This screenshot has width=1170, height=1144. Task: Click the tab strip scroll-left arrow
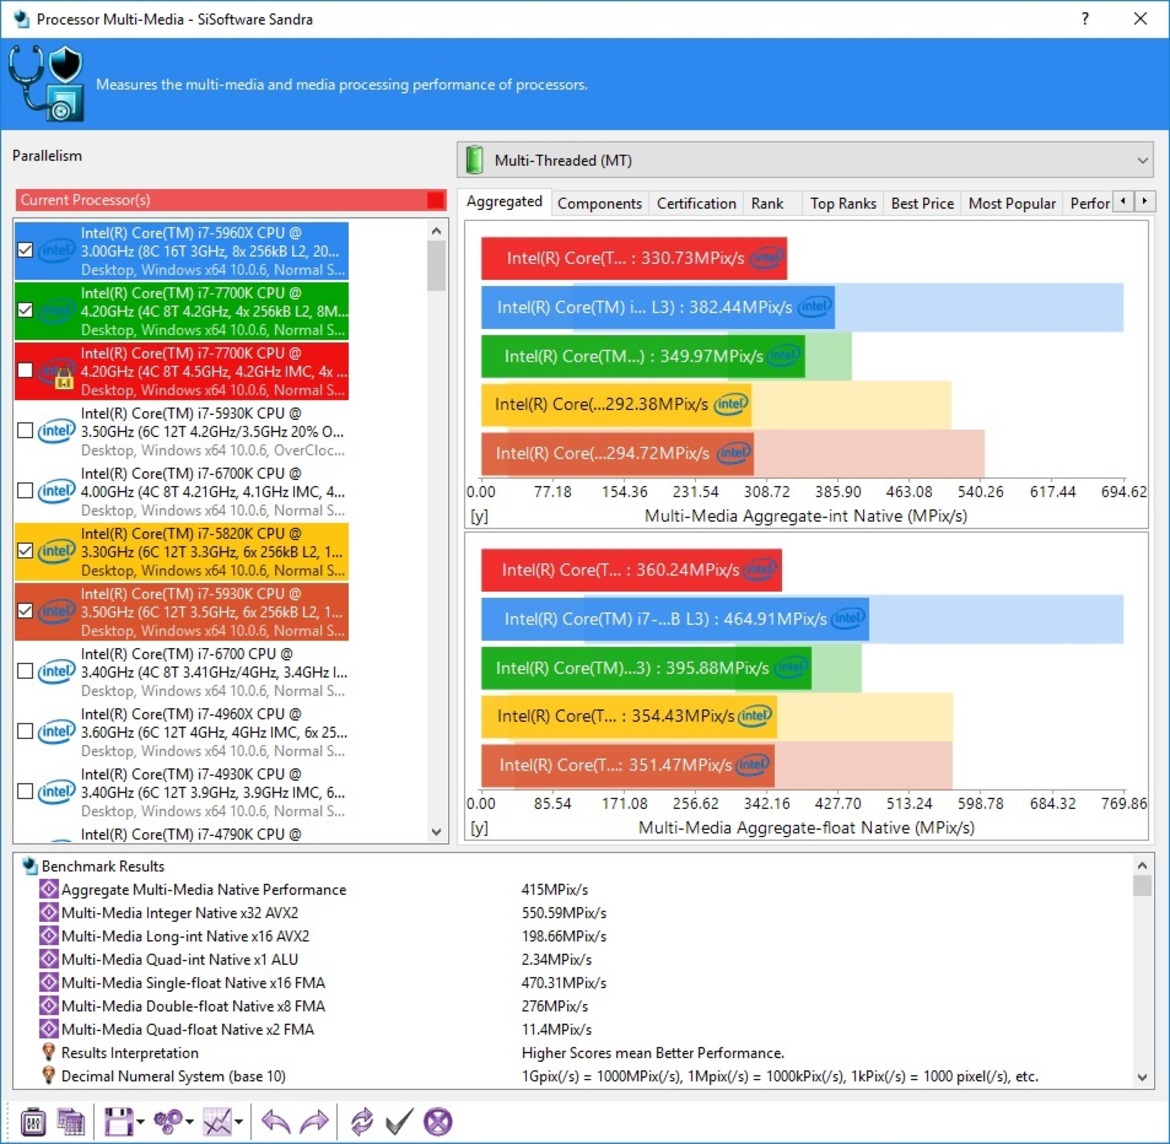coord(1123,201)
